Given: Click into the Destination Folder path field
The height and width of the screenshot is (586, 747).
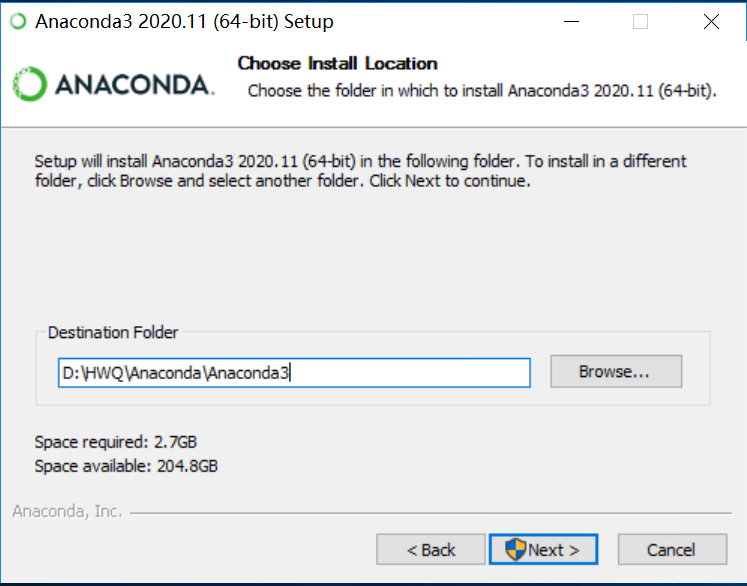Looking at the screenshot, I should click(293, 373).
